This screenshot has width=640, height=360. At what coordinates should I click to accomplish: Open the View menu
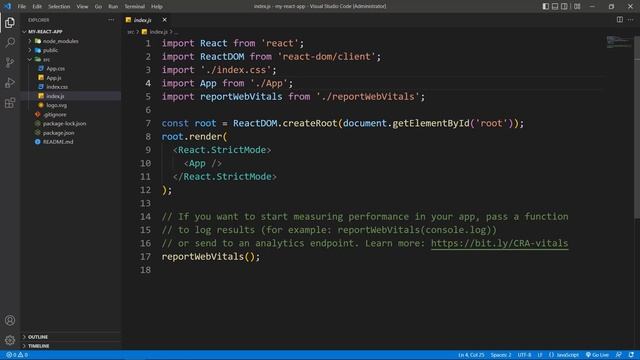[82, 6]
